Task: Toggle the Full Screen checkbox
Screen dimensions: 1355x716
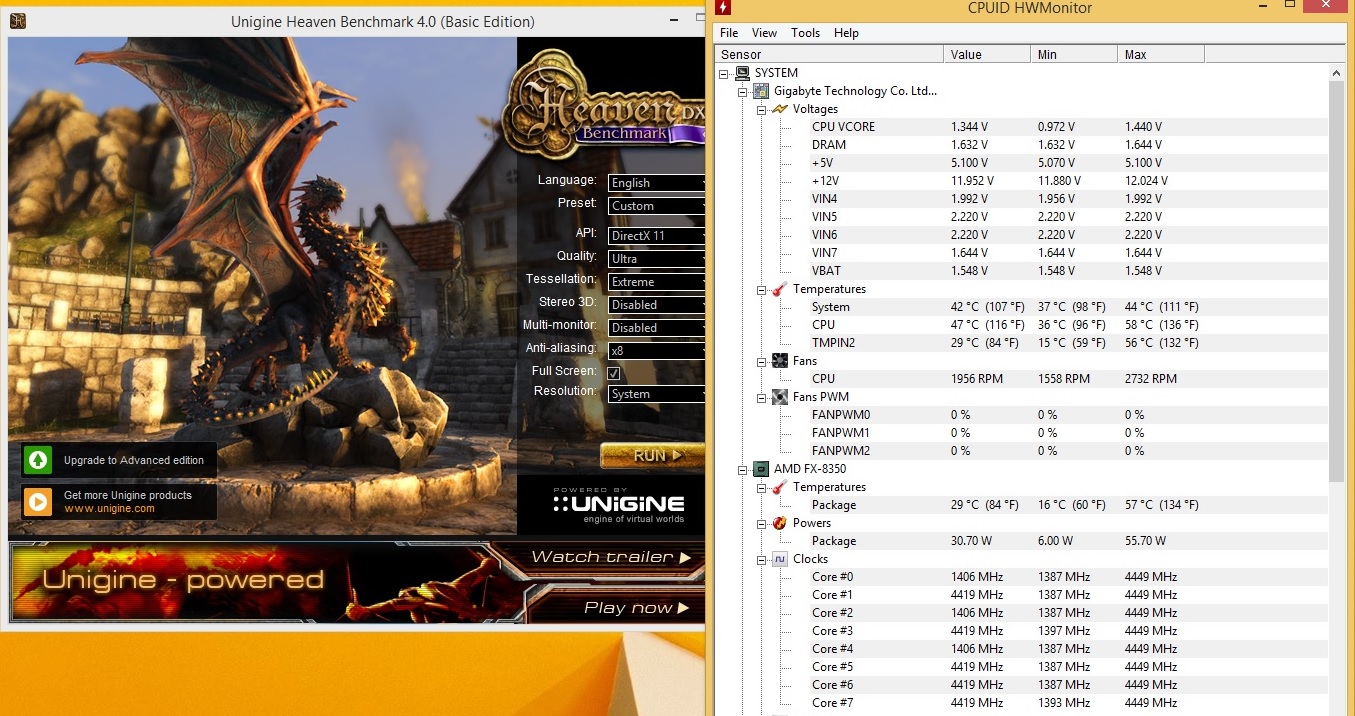Action: point(614,373)
